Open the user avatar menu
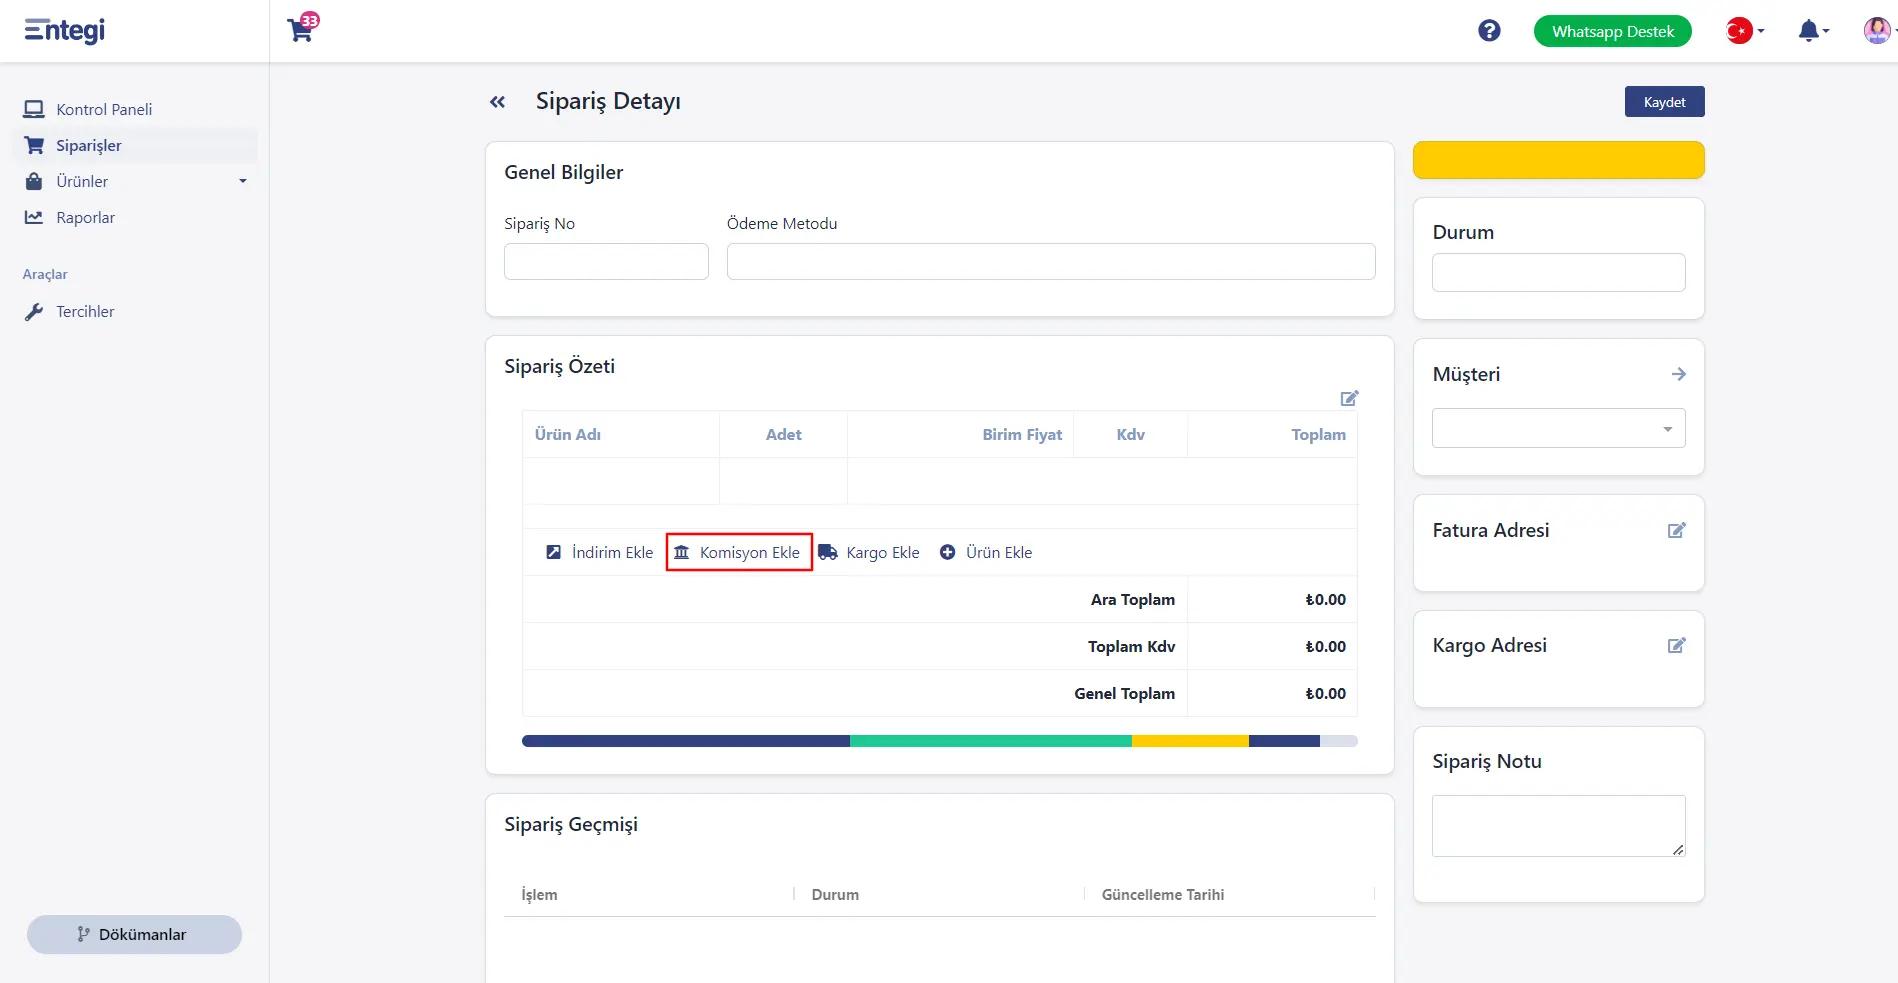 [1877, 30]
